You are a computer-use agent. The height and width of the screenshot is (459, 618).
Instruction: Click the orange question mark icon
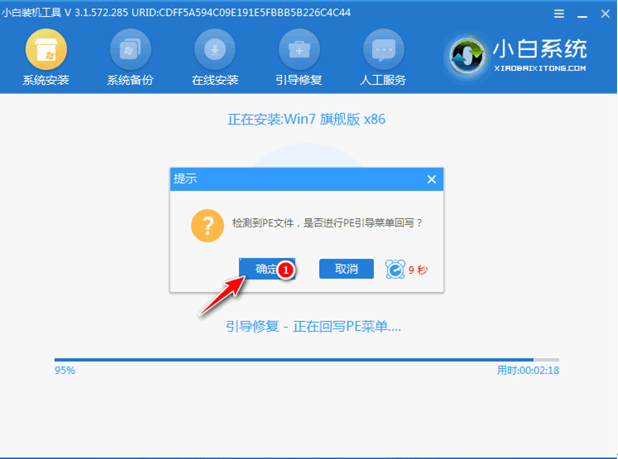coord(207,224)
